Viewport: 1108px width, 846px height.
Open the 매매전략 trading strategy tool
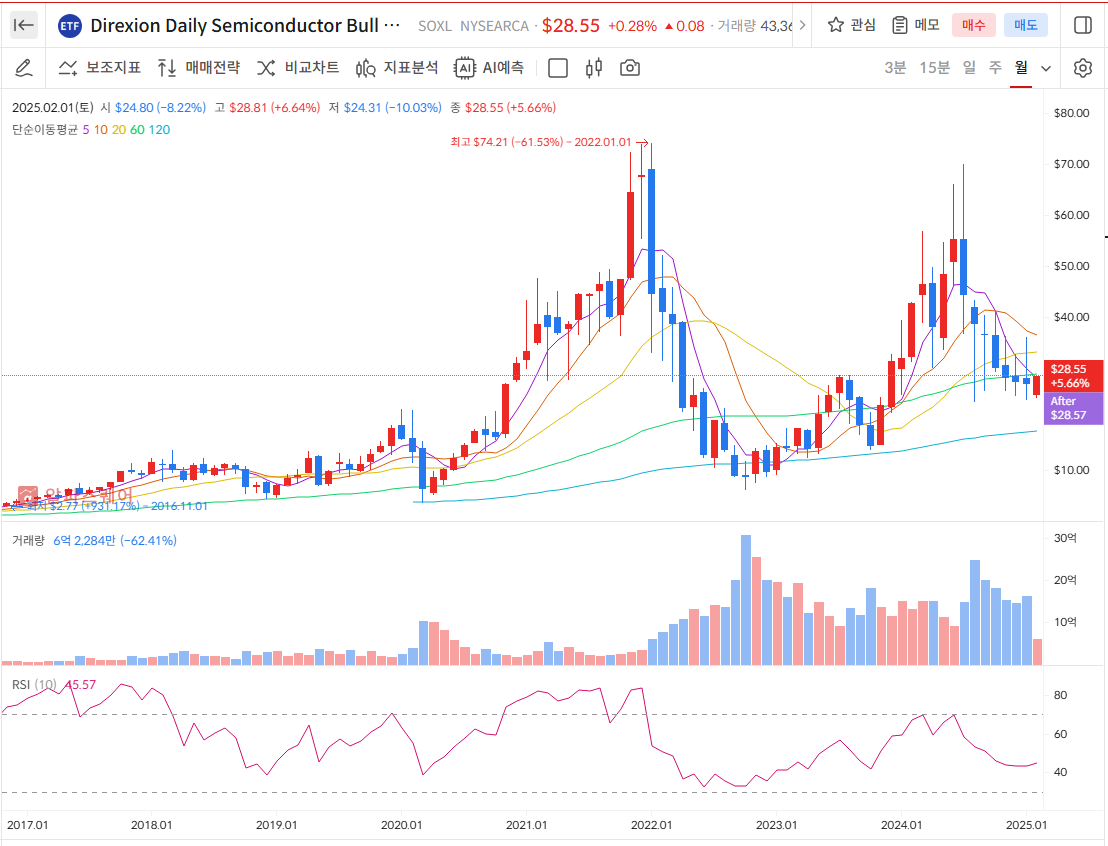pos(199,68)
